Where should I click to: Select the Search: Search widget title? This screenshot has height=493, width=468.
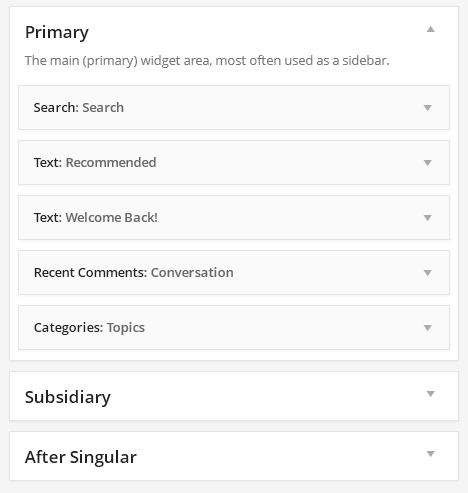pos(79,108)
